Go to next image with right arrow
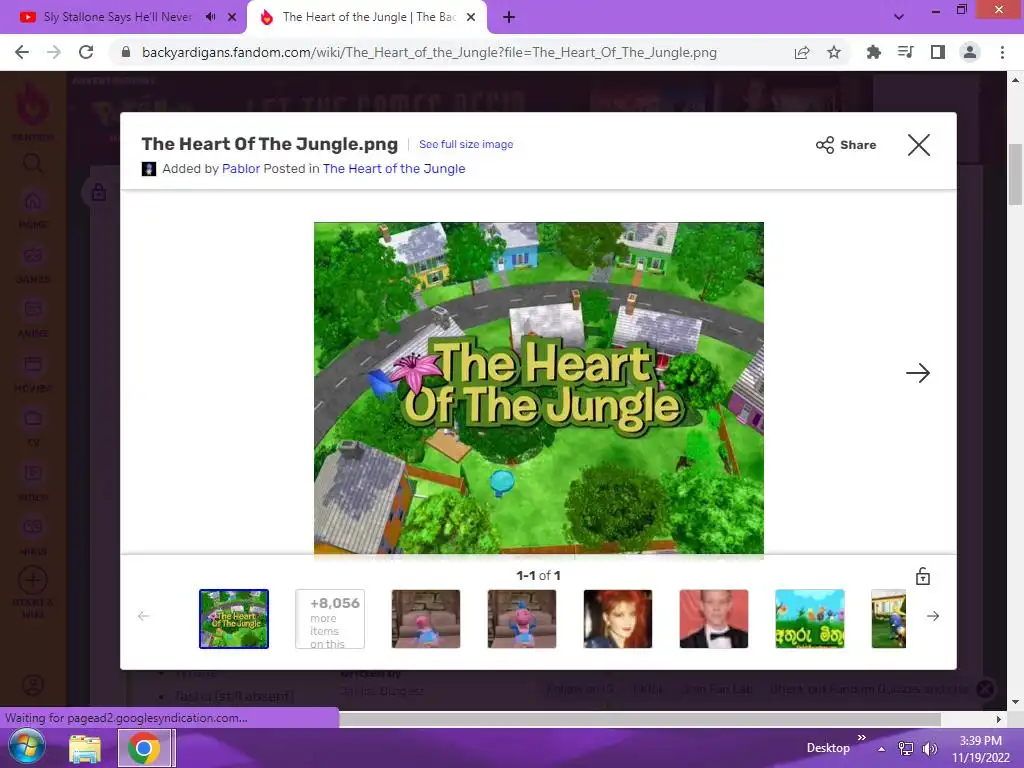 point(918,373)
